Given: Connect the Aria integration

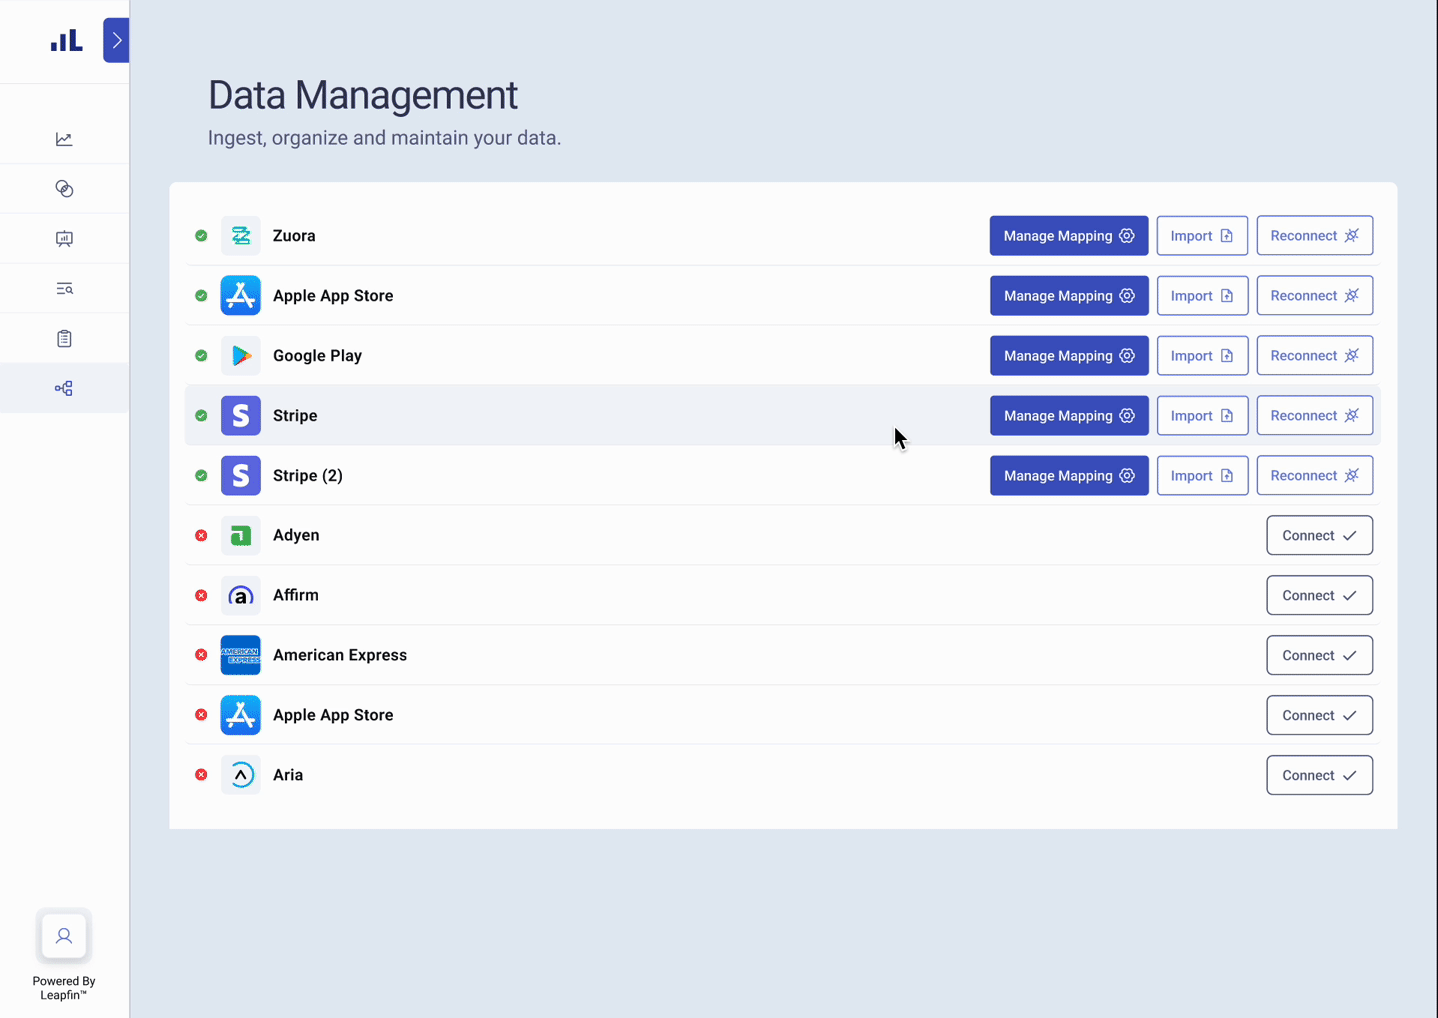Looking at the screenshot, I should (1319, 775).
